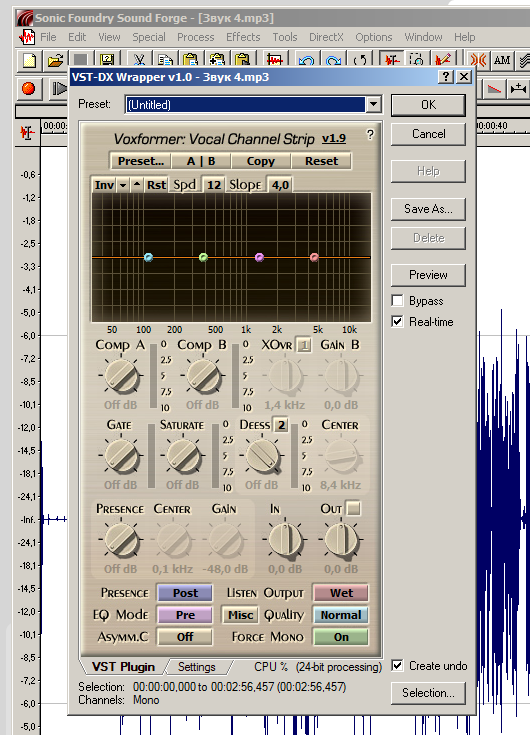Screen dimensions: 530x735
Task: Select the Magnify tool in the toolbar
Action: (x=416, y=60)
